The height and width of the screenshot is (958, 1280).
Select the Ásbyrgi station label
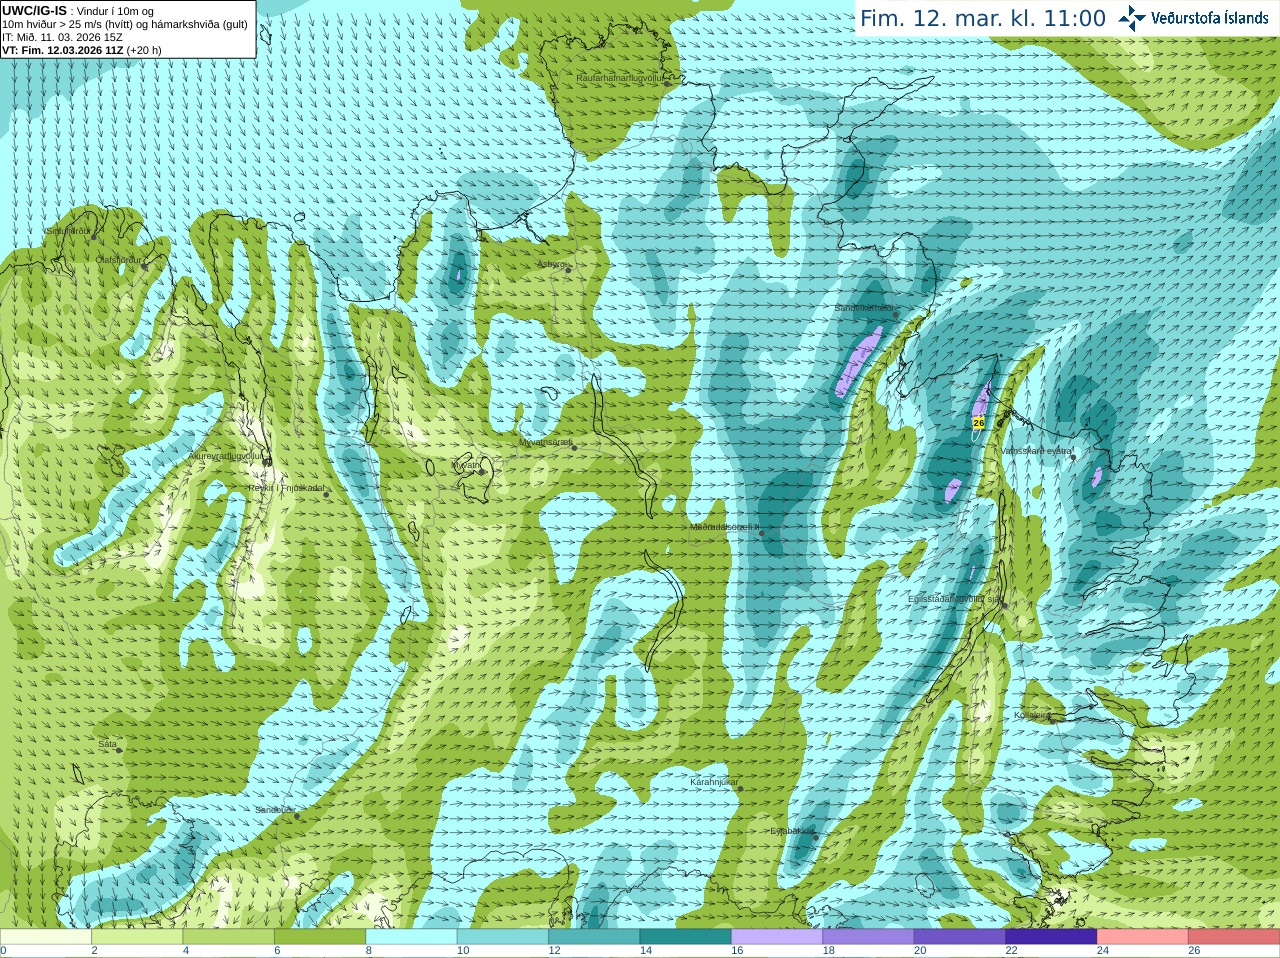(551, 264)
